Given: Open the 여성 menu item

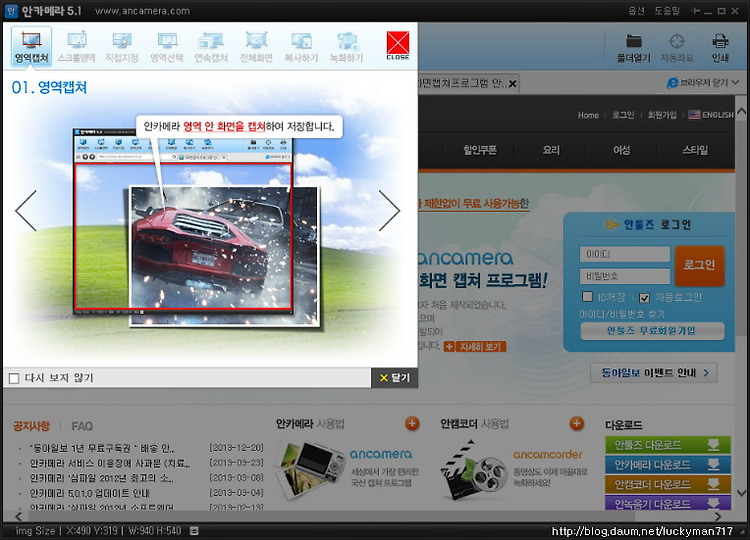Looking at the screenshot, I should (622, 150).
